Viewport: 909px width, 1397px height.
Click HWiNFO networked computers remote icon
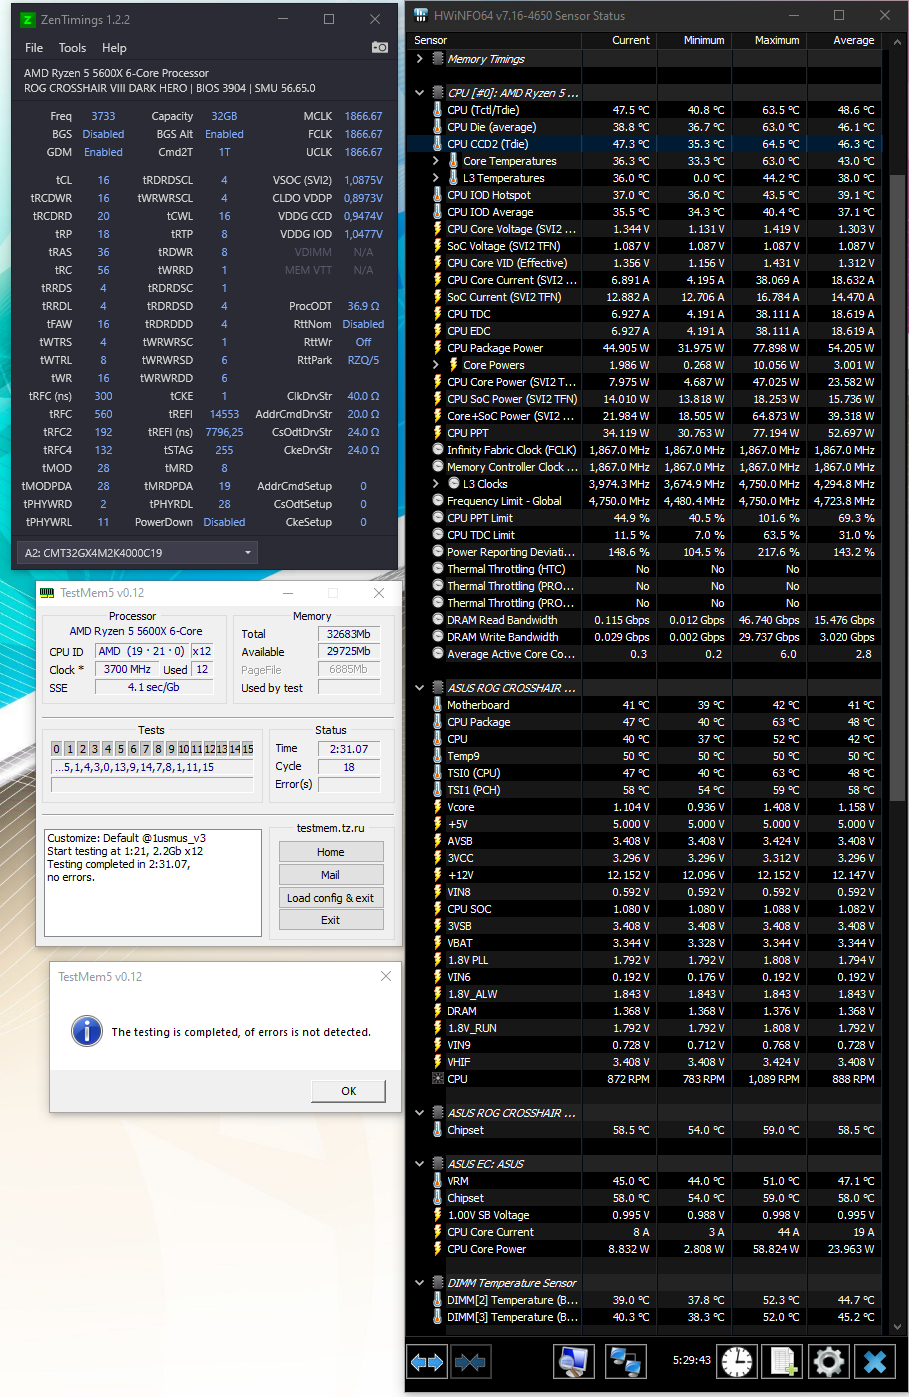(x=626, y=1361)
